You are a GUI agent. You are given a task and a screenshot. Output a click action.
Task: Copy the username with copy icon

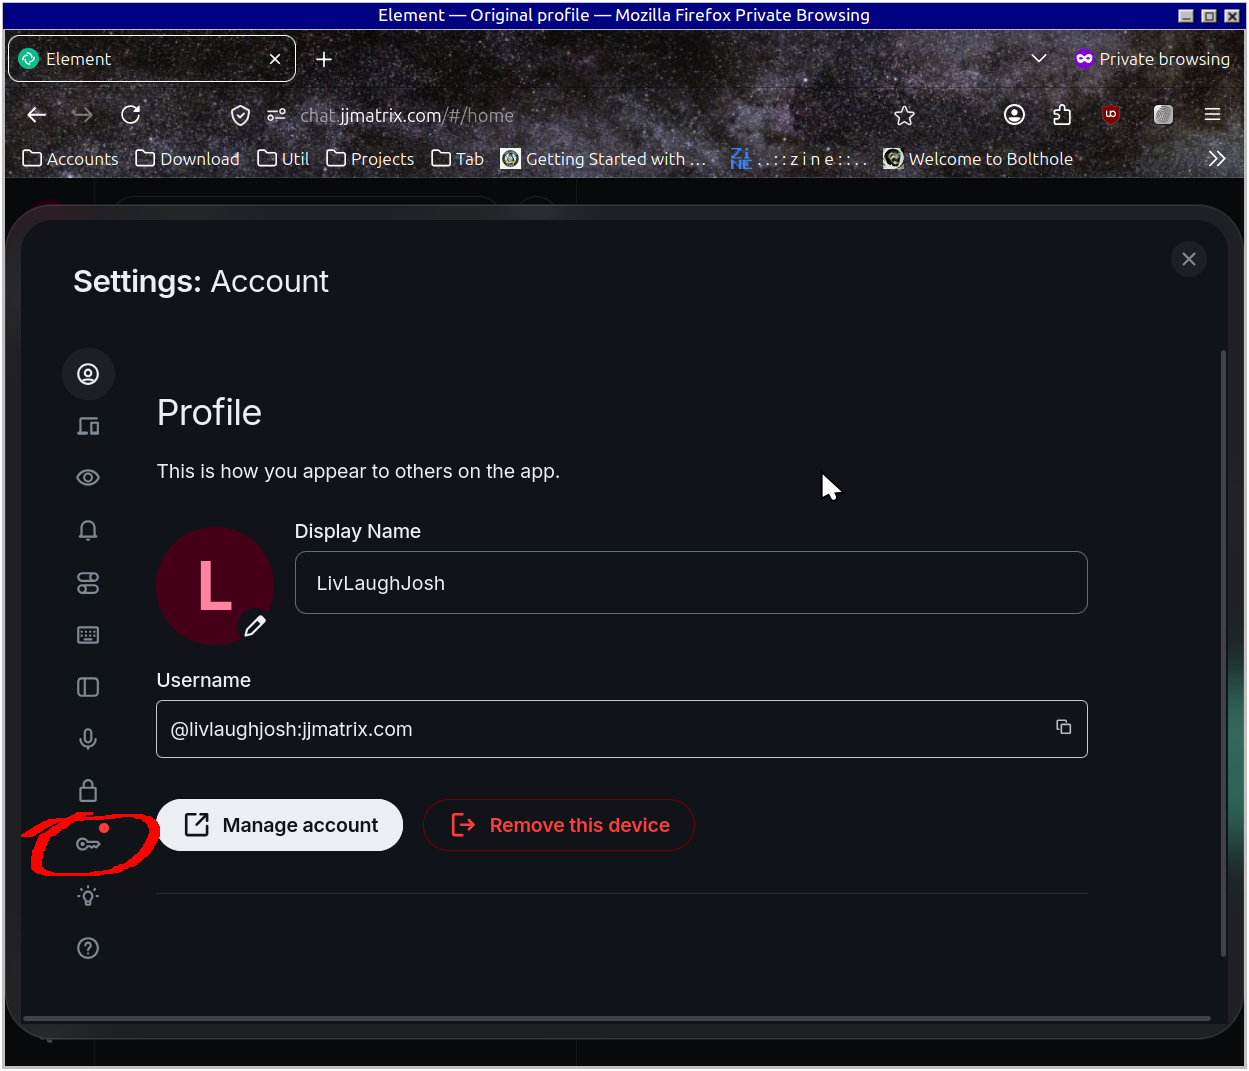pyautogui.click(x=1063, y=727)
